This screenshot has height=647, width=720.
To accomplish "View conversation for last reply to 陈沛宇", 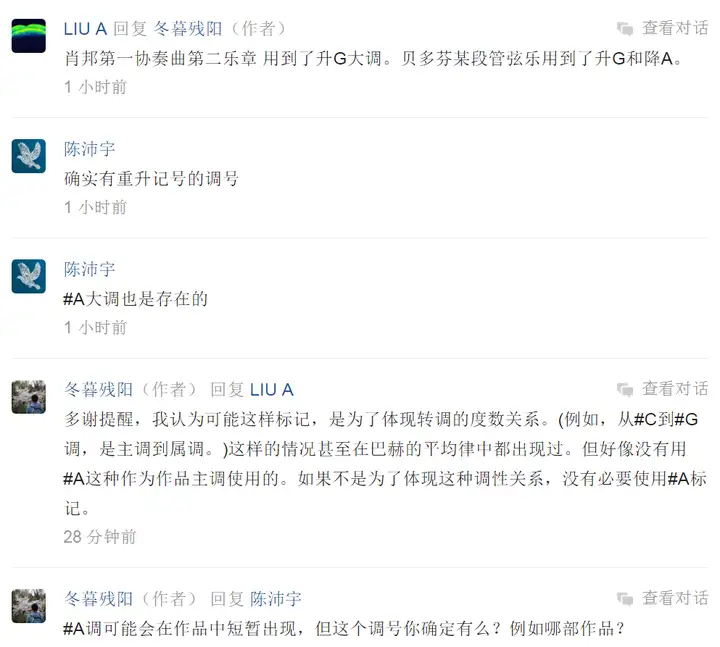I will pos(675,598).
